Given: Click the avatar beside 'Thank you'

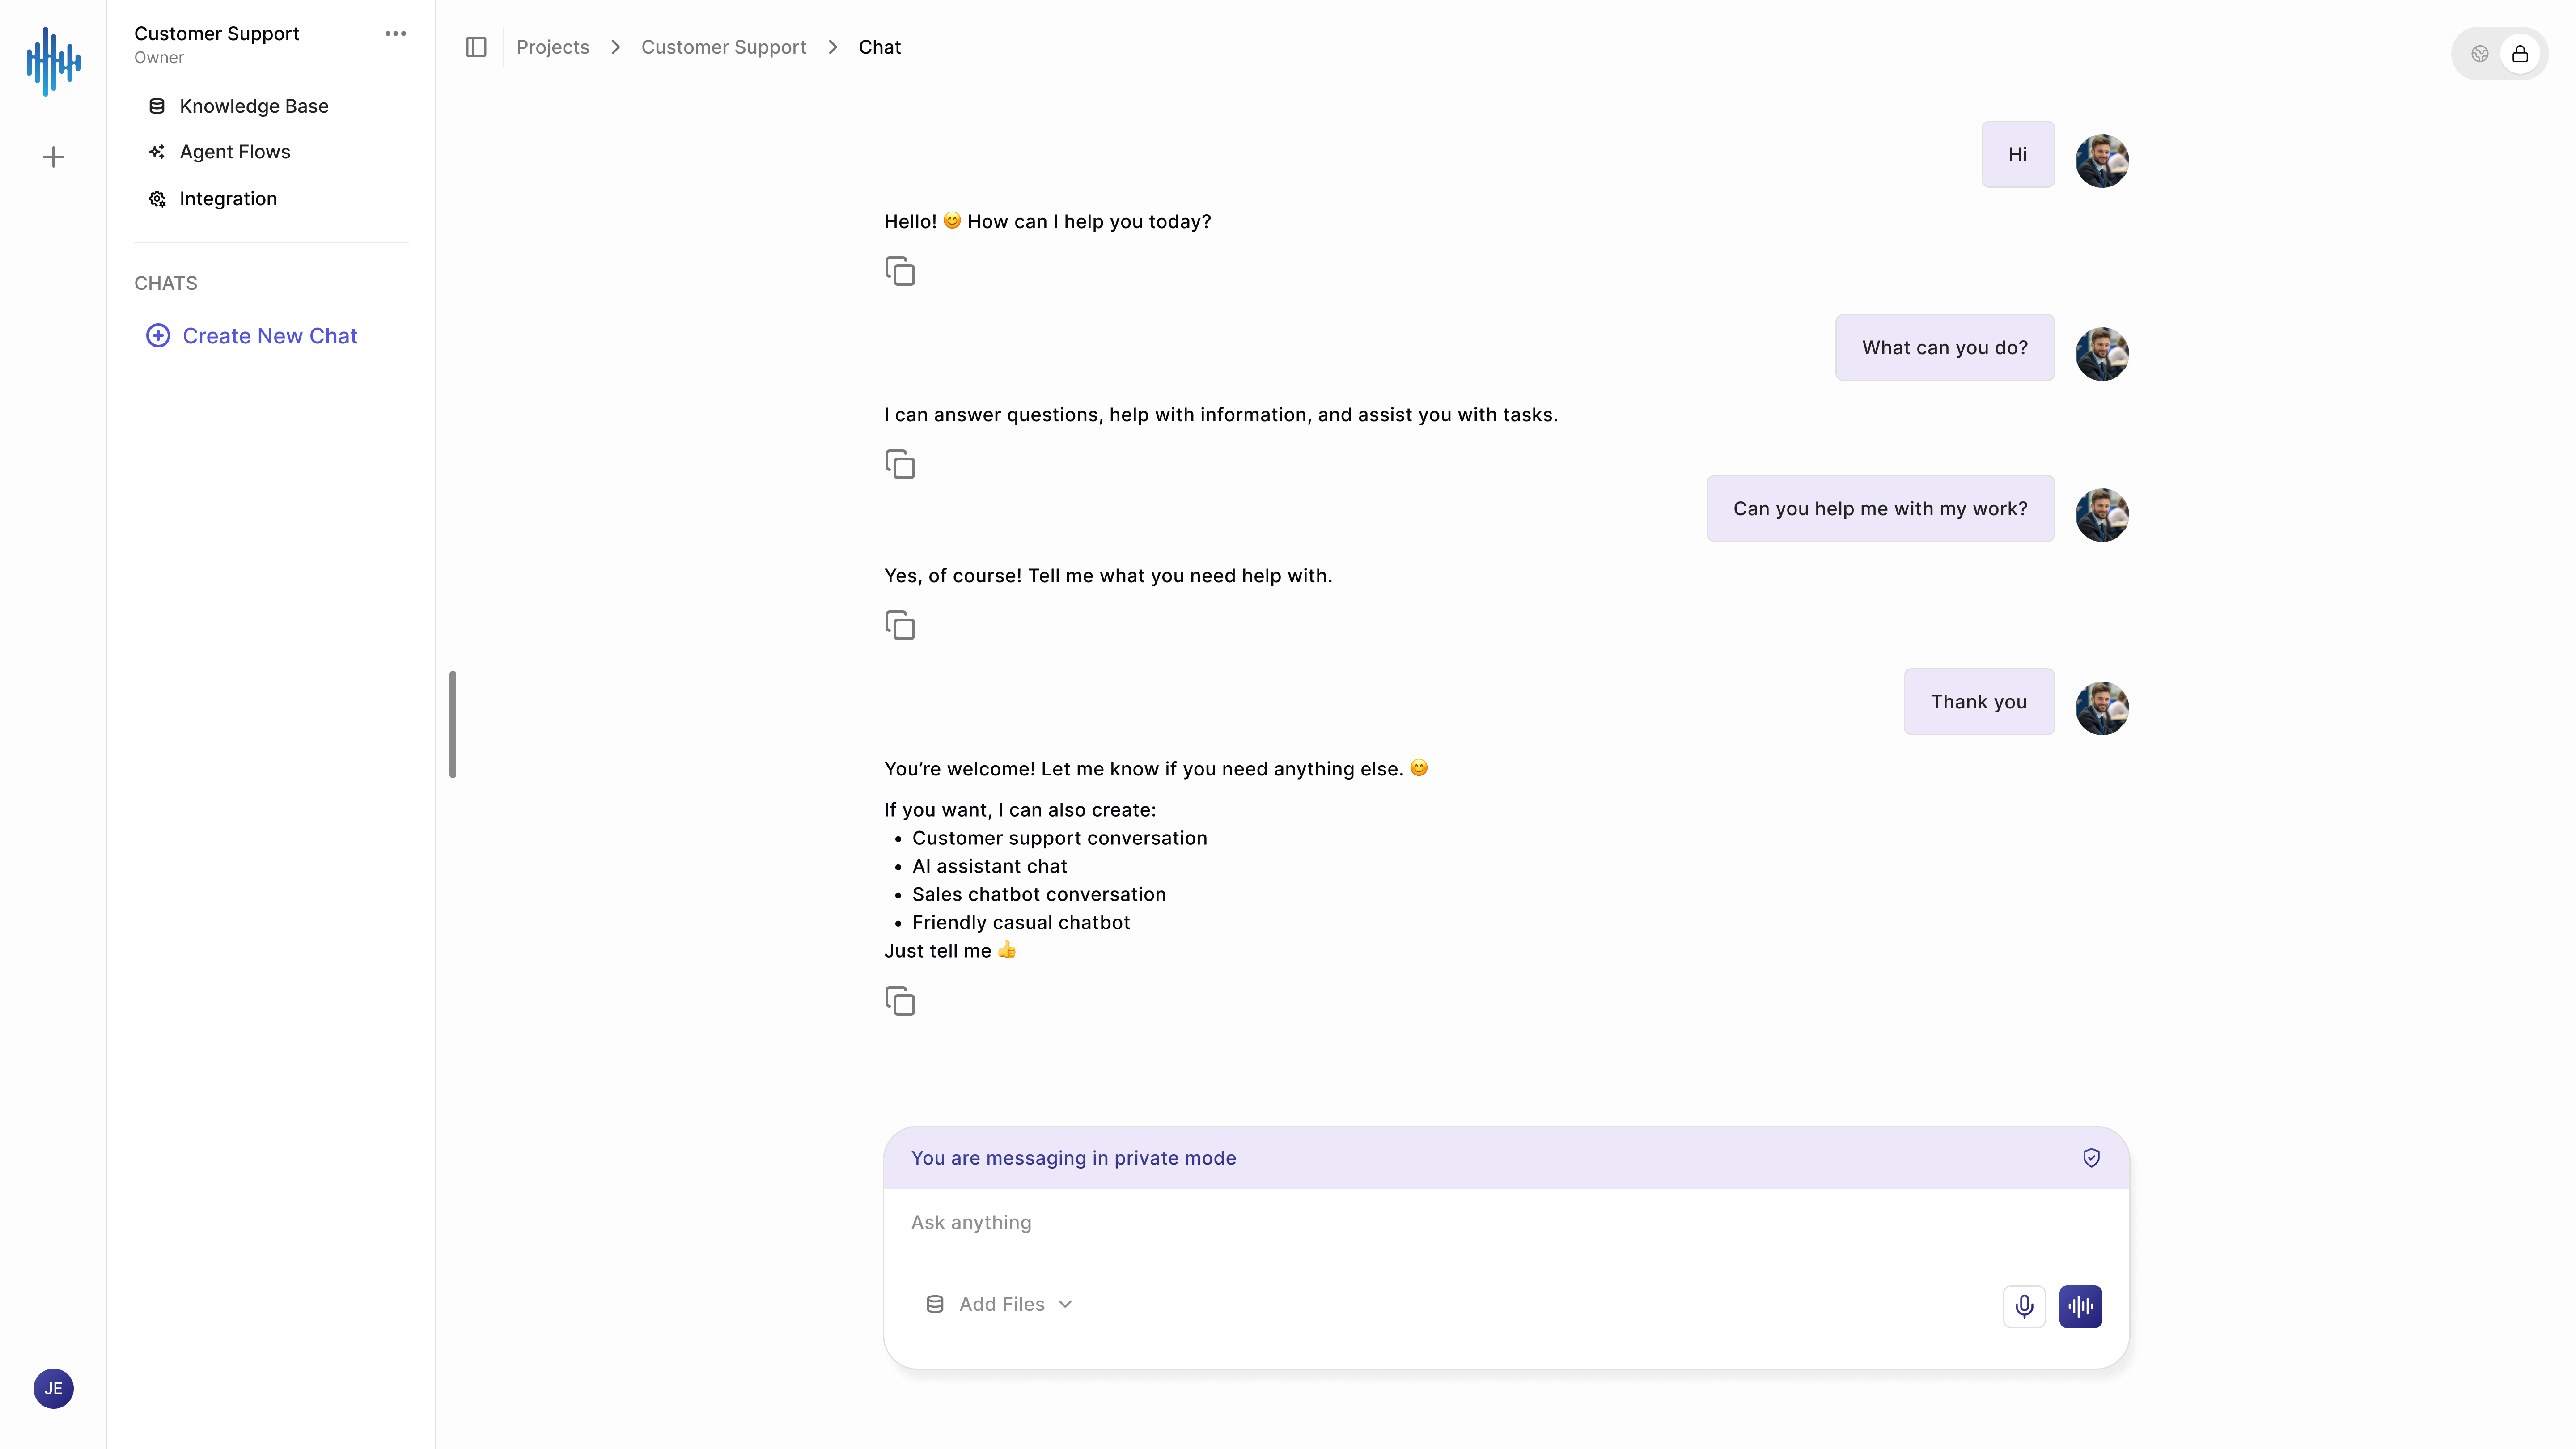Looking at the screenshot, I should 2102,708.
